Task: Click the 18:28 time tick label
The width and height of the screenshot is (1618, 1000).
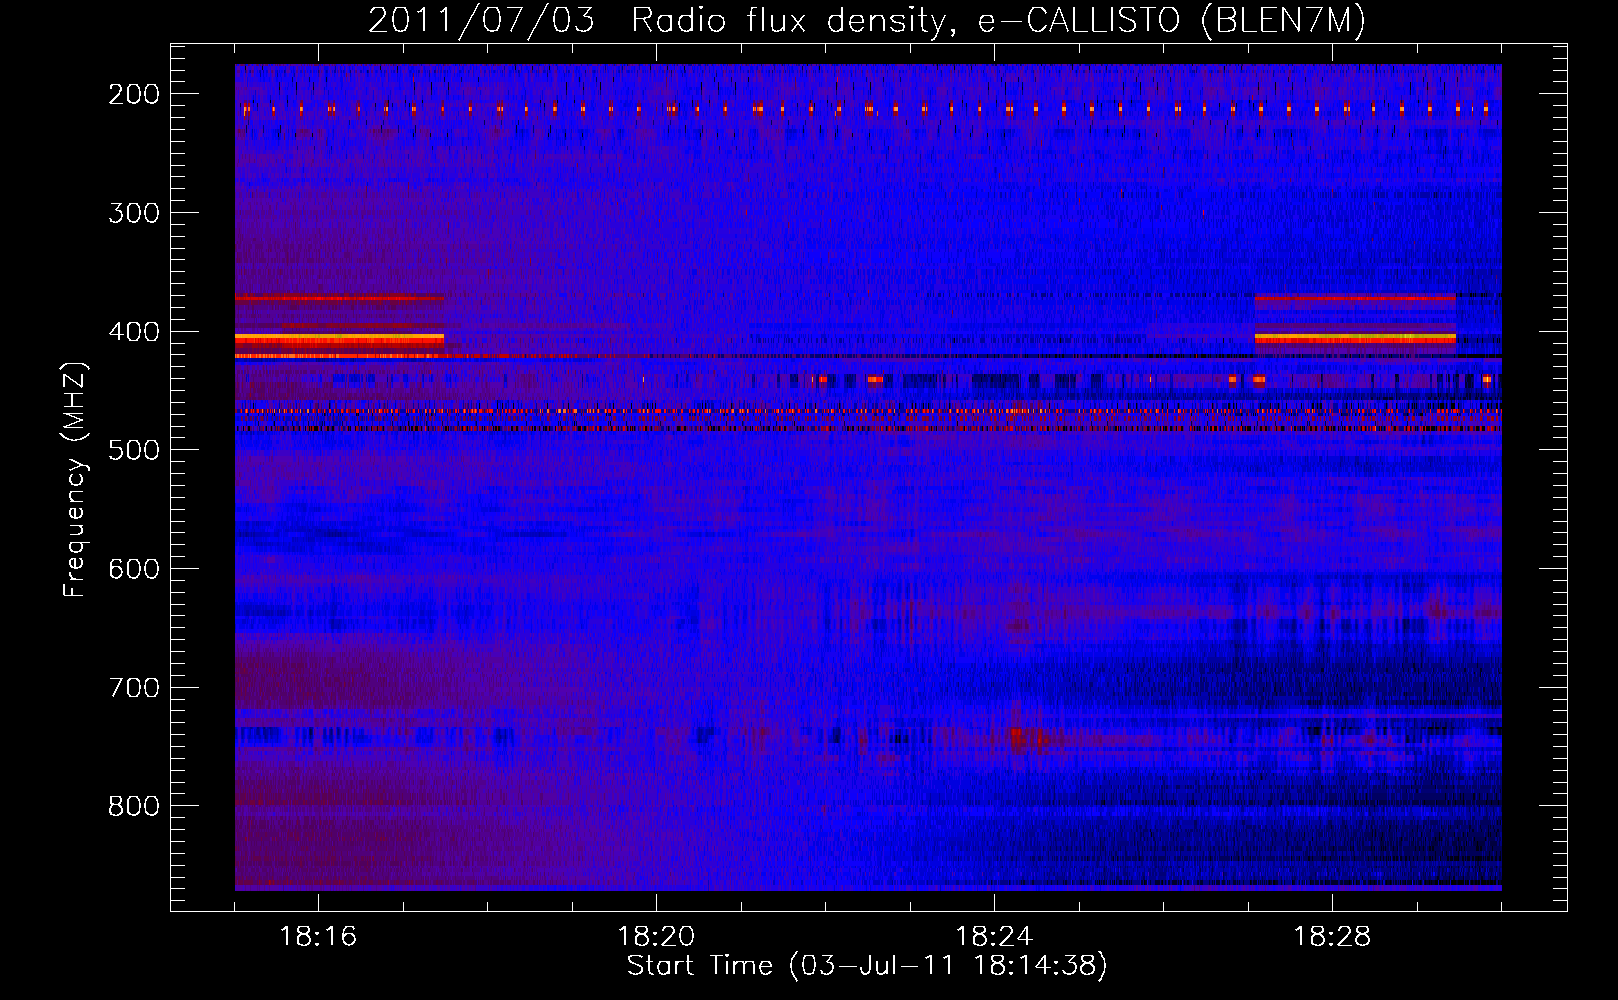Action: 1332,937
